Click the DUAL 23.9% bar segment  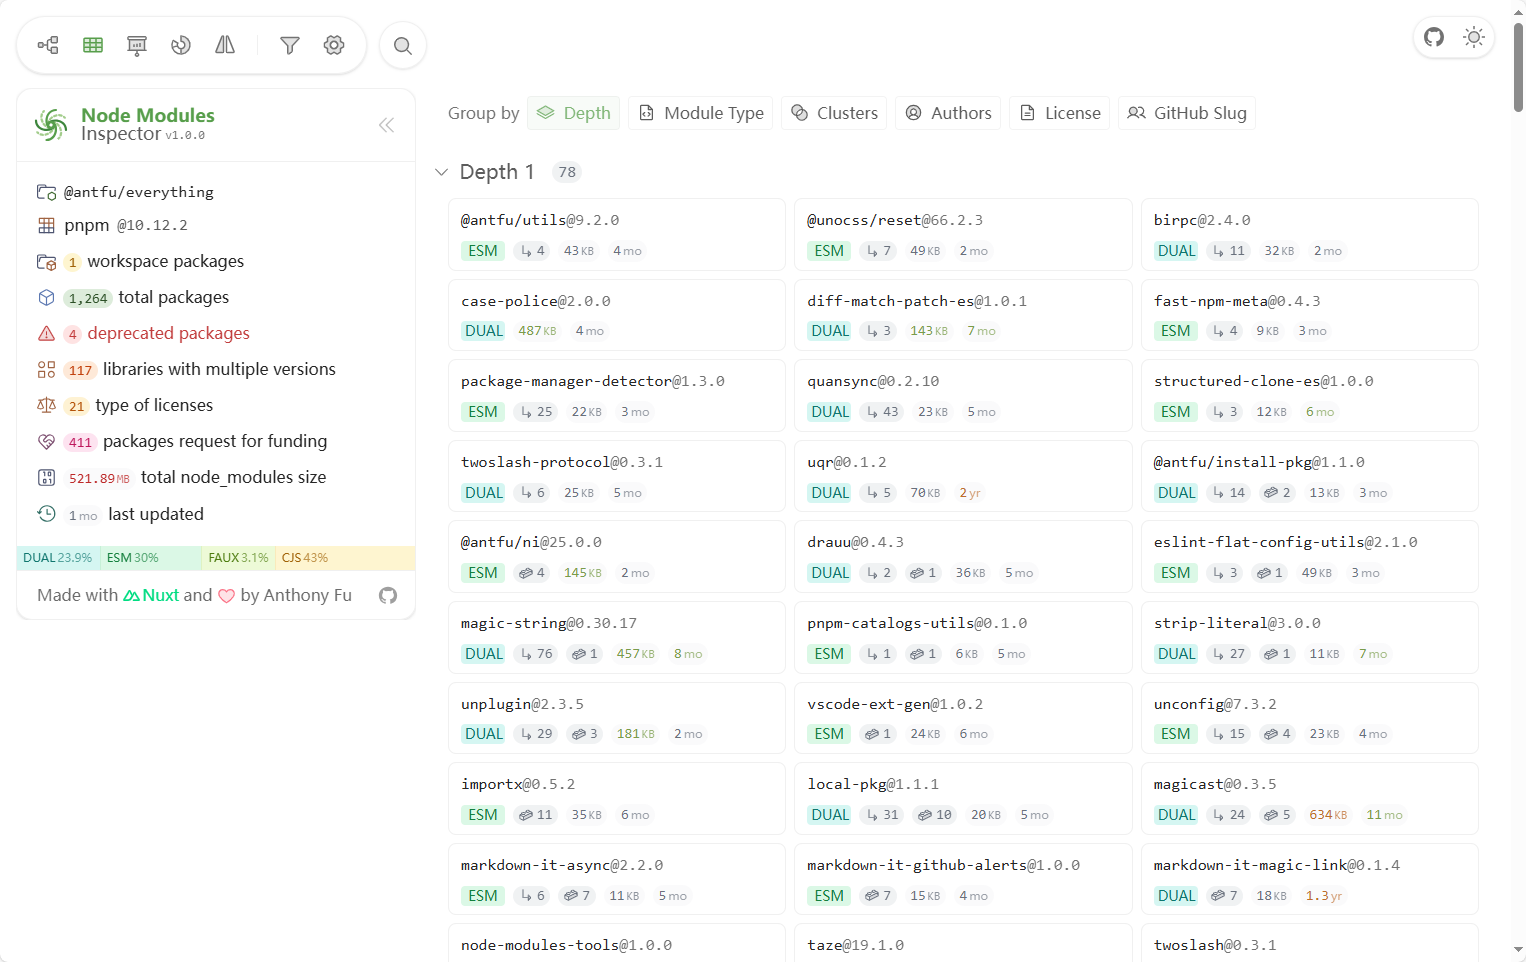58,558
